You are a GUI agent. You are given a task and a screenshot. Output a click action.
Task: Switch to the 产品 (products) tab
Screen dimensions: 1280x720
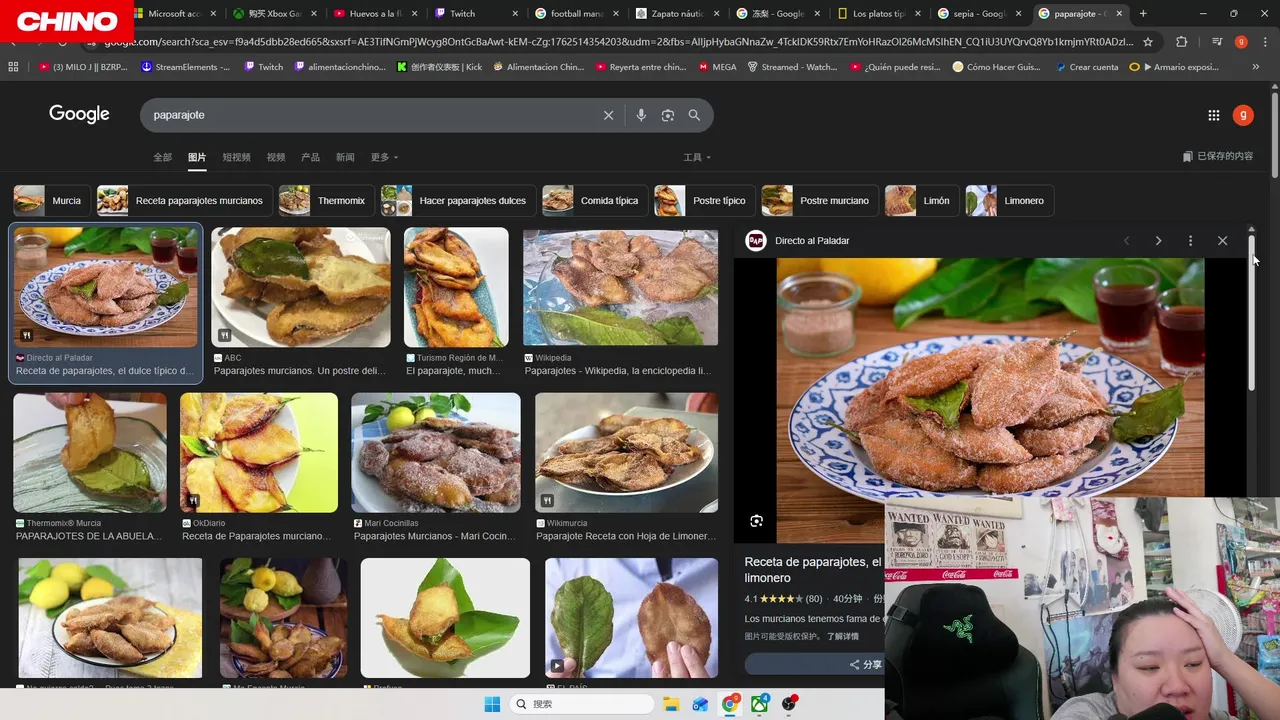[310, 157]
